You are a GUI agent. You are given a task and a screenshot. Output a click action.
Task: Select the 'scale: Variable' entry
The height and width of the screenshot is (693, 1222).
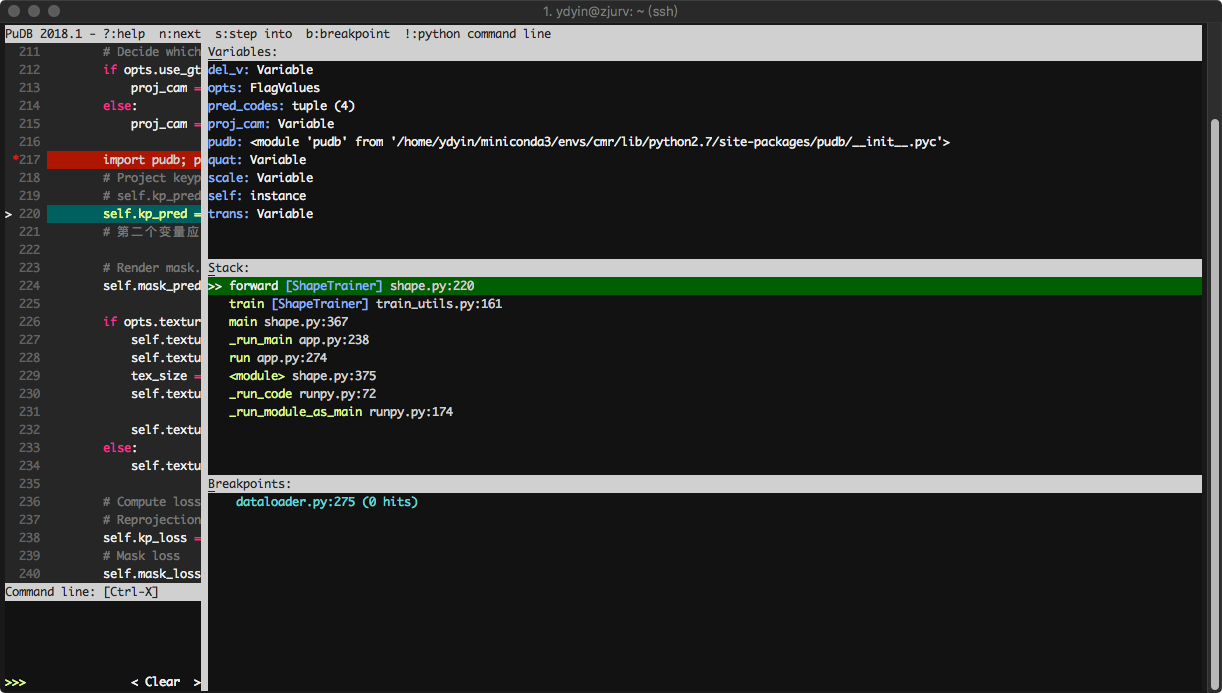click(x=260, y=178)
